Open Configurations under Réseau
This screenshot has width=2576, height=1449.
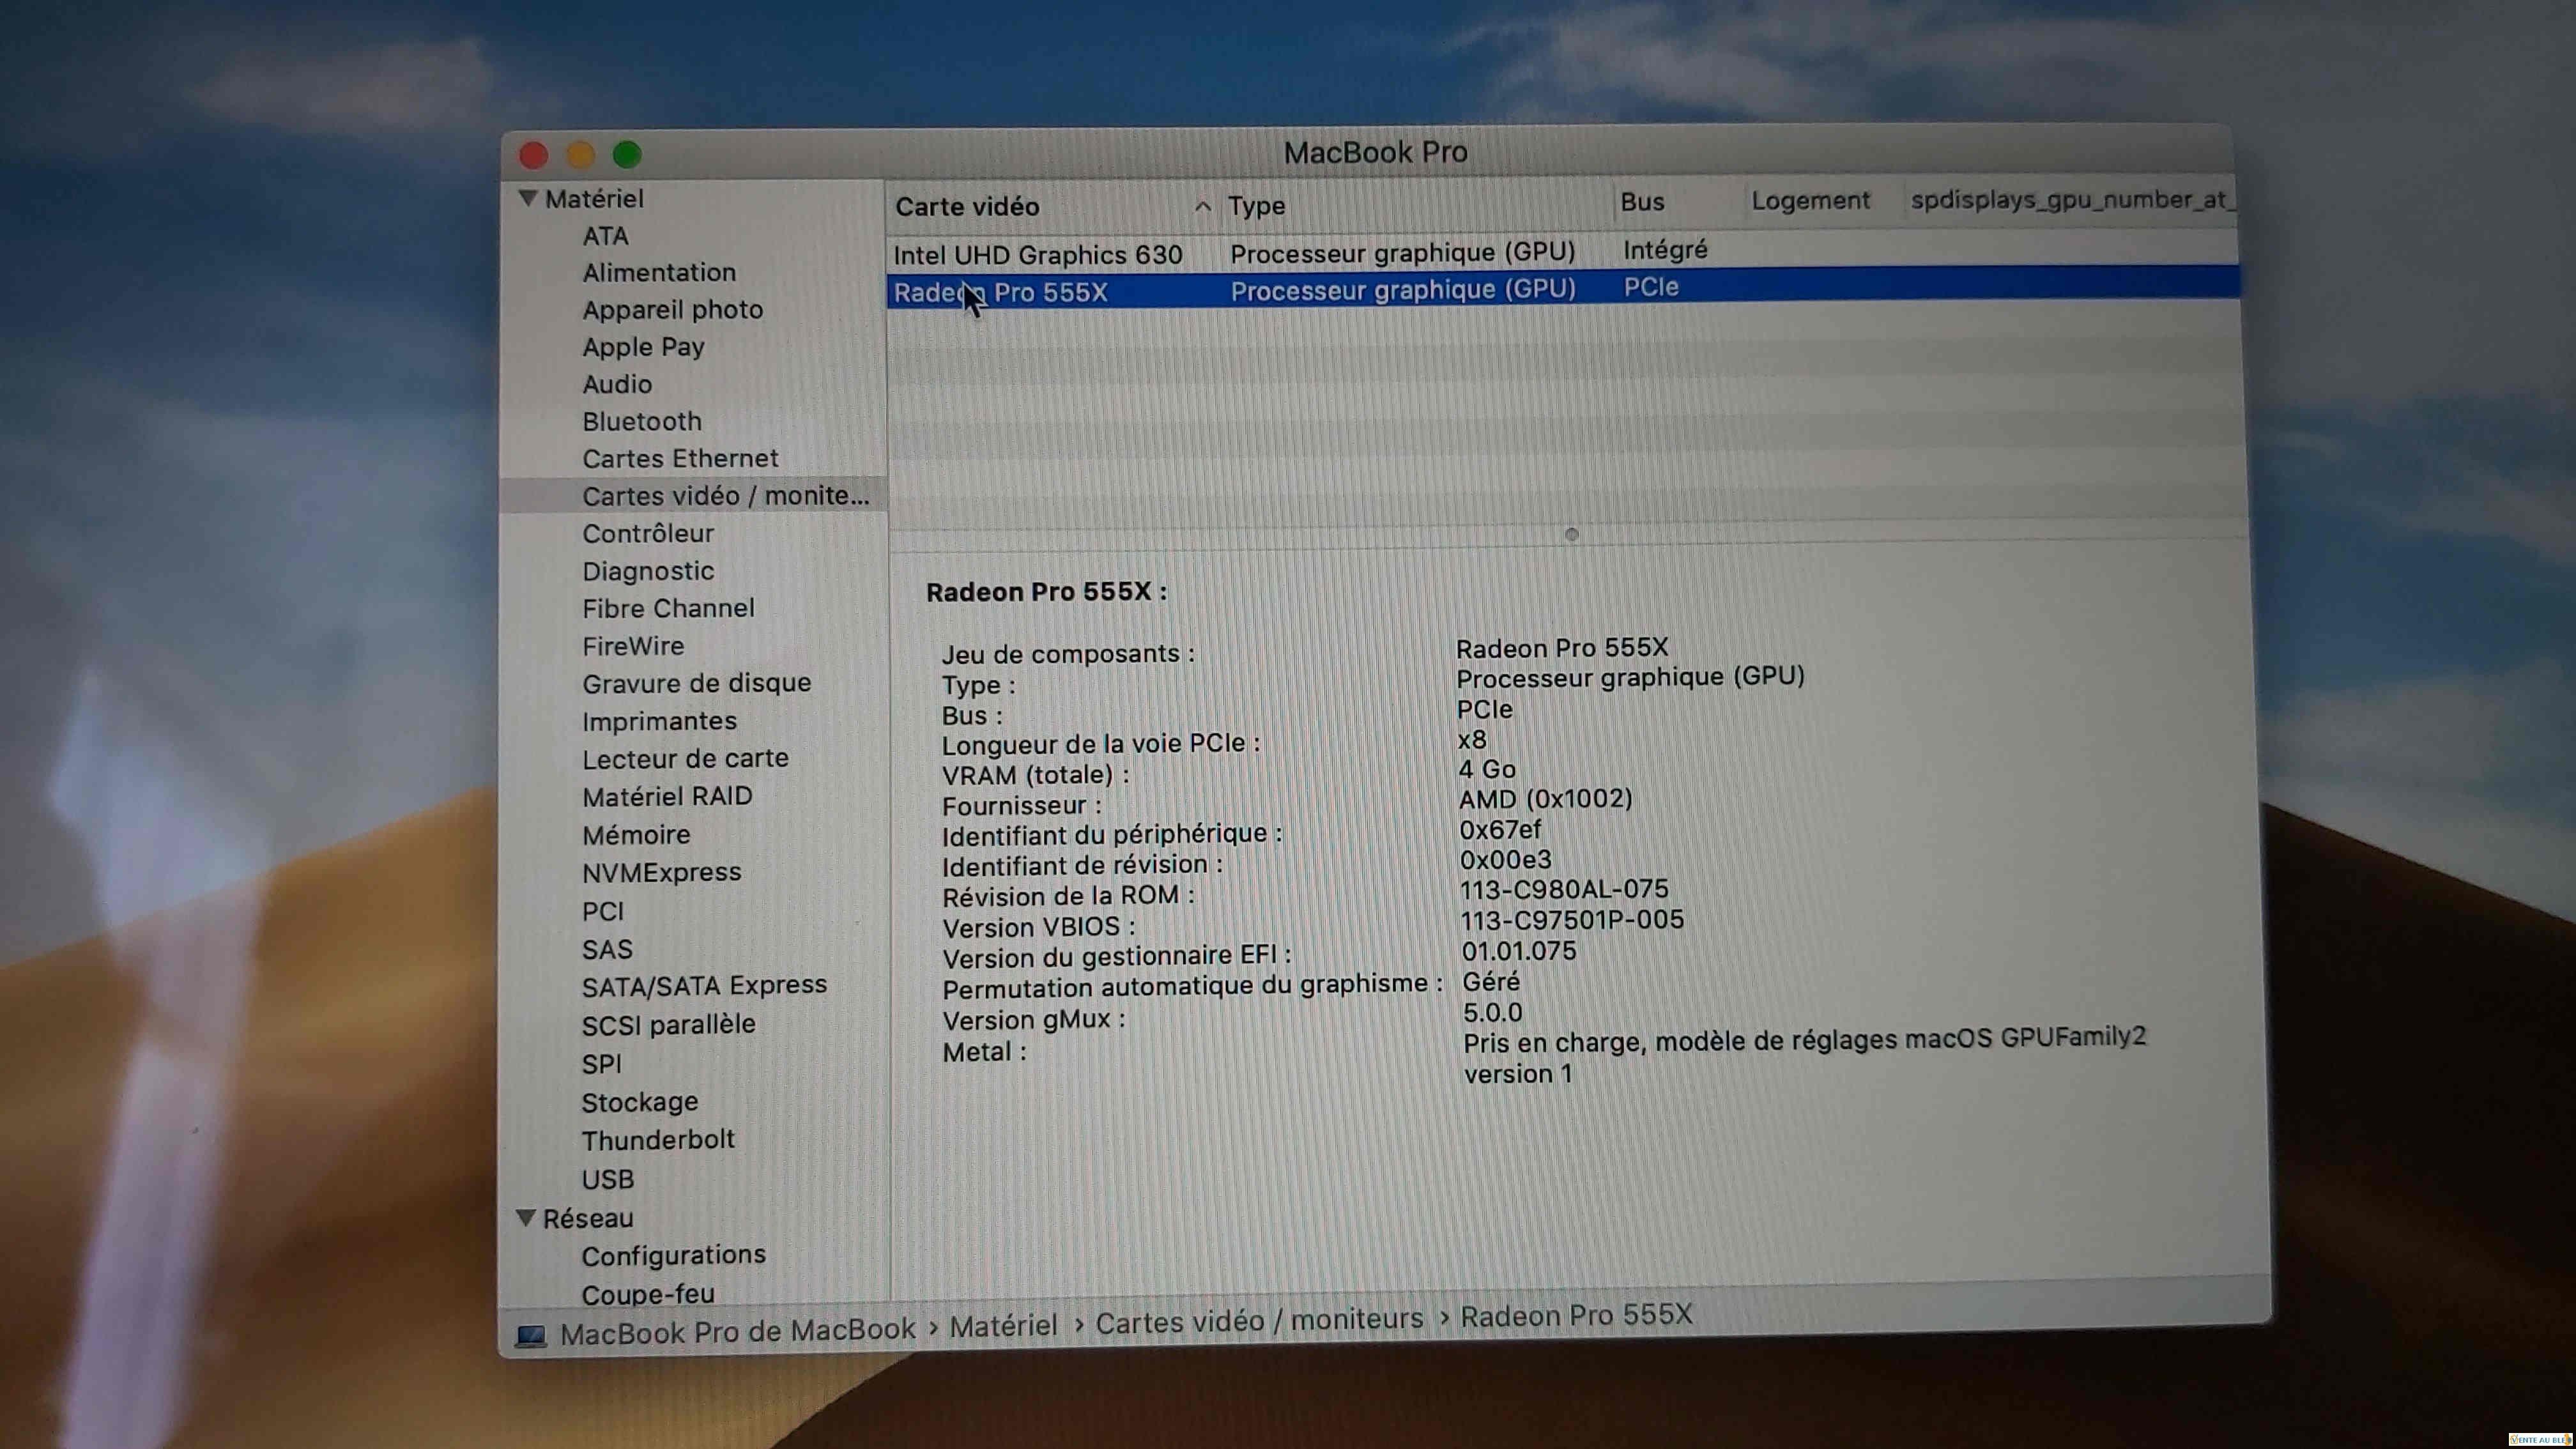click(x=673, y=1255)
